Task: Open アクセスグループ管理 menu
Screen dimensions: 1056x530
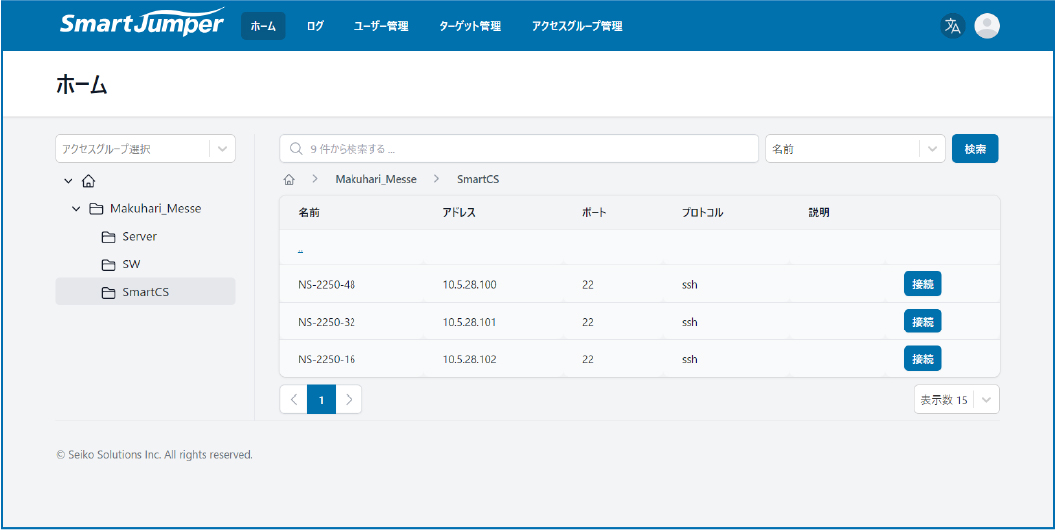Action: [576, 26]
